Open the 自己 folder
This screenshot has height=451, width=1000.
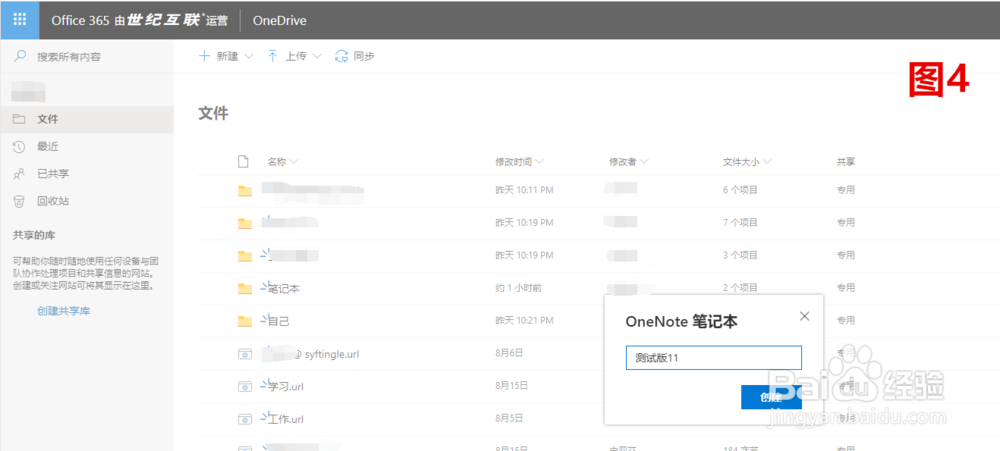(x=279, y=321)
